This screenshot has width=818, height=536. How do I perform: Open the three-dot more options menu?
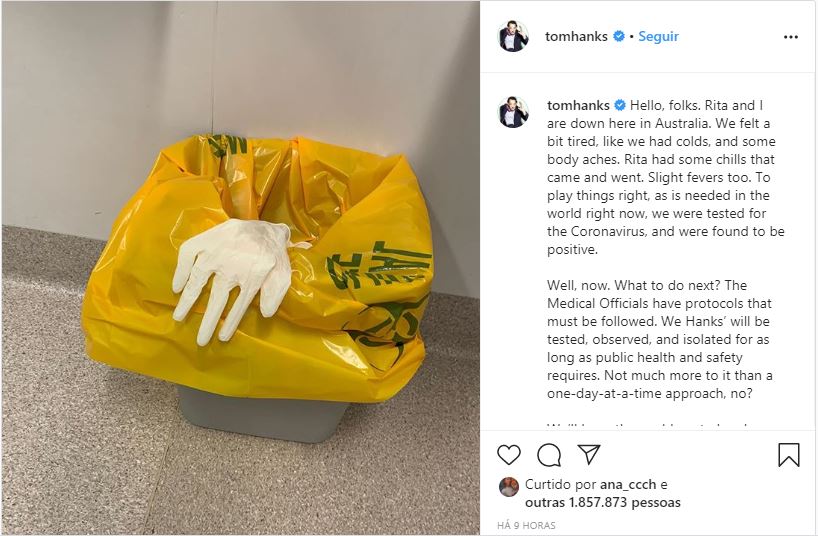[x=791, y=37]
